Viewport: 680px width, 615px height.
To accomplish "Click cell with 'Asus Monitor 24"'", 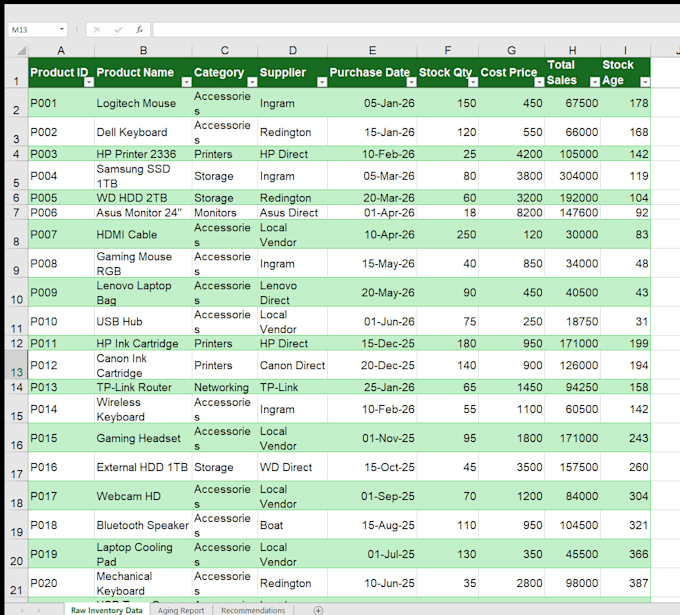I will pyautogui.click(x=143, y=213).
